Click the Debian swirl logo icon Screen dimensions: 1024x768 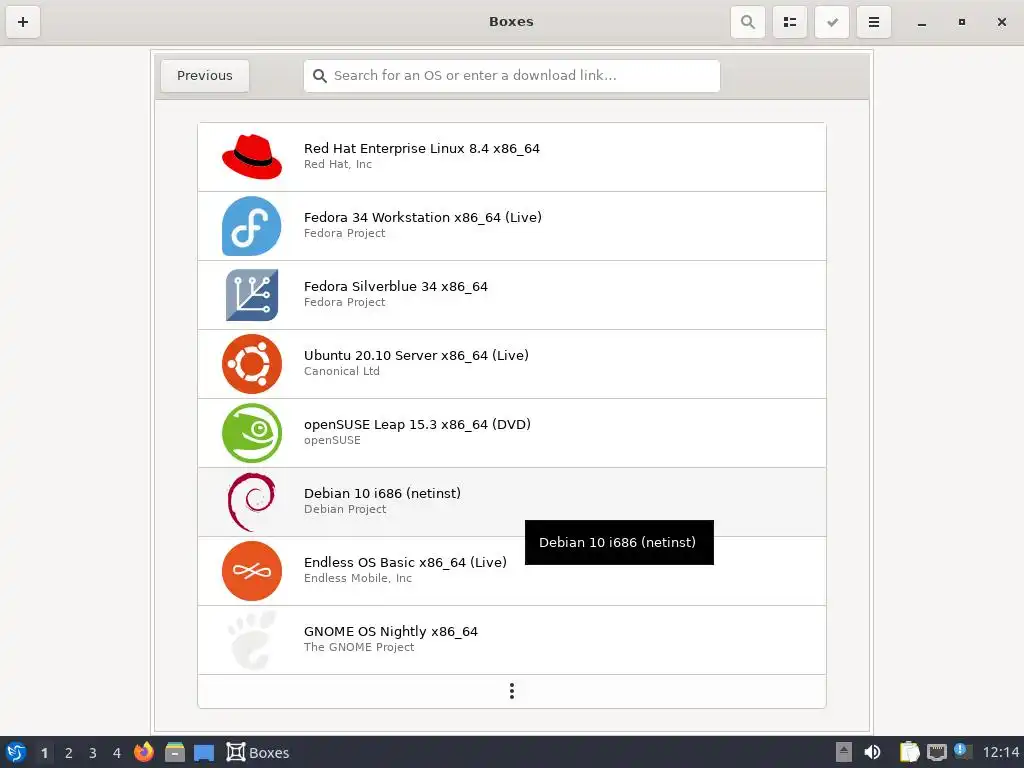point(252,502)
